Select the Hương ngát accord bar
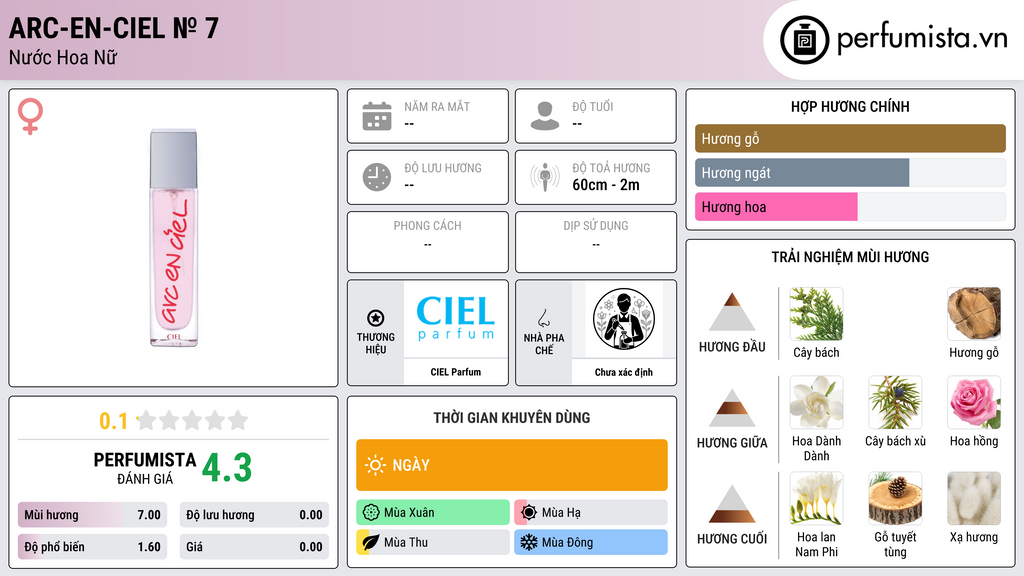This screenshot has height=576, width=1024. (x=850, y=173)
